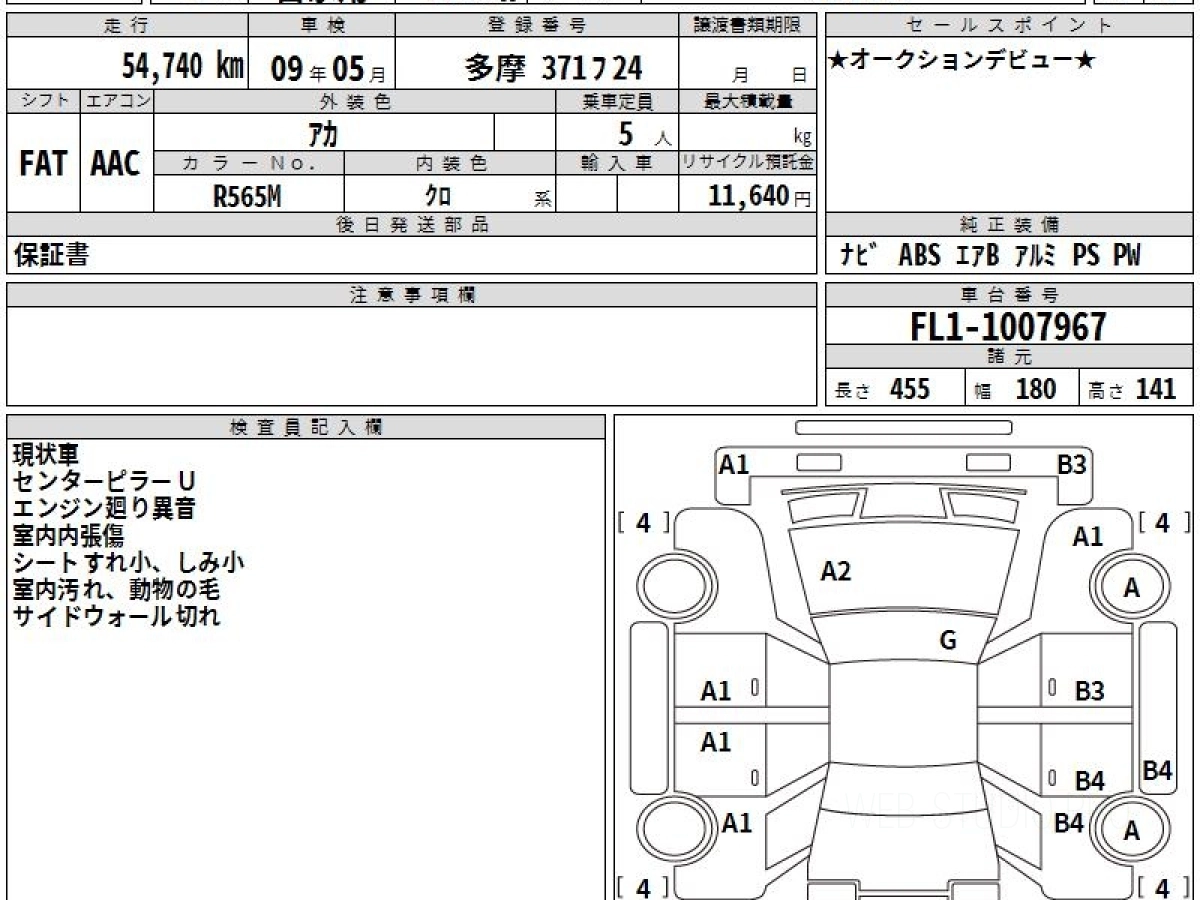Select the FAT shift type cell
Viewport: 1200px width, 900px height.
coord(43,164)
